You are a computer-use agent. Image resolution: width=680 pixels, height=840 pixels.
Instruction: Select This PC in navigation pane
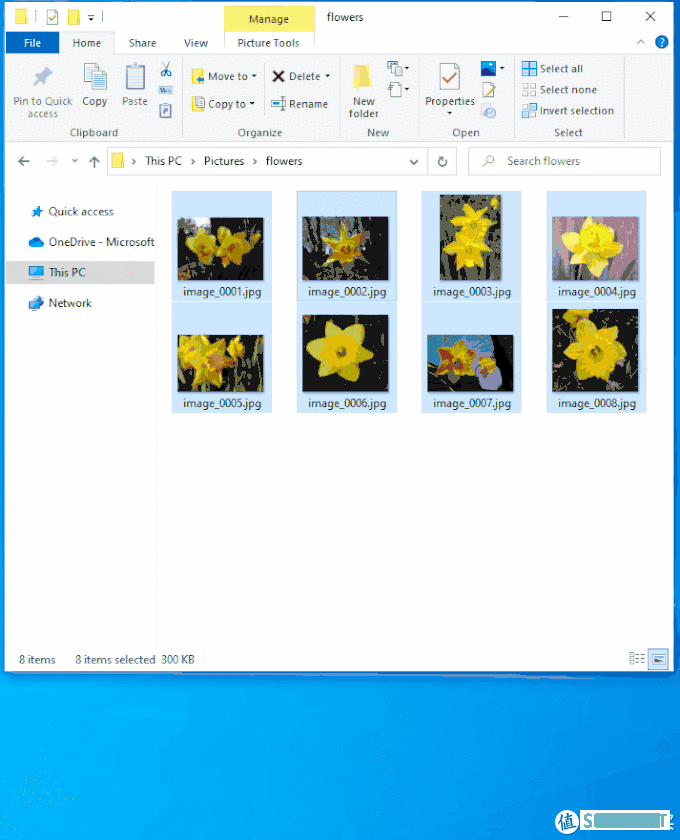[x=81, y=273]
